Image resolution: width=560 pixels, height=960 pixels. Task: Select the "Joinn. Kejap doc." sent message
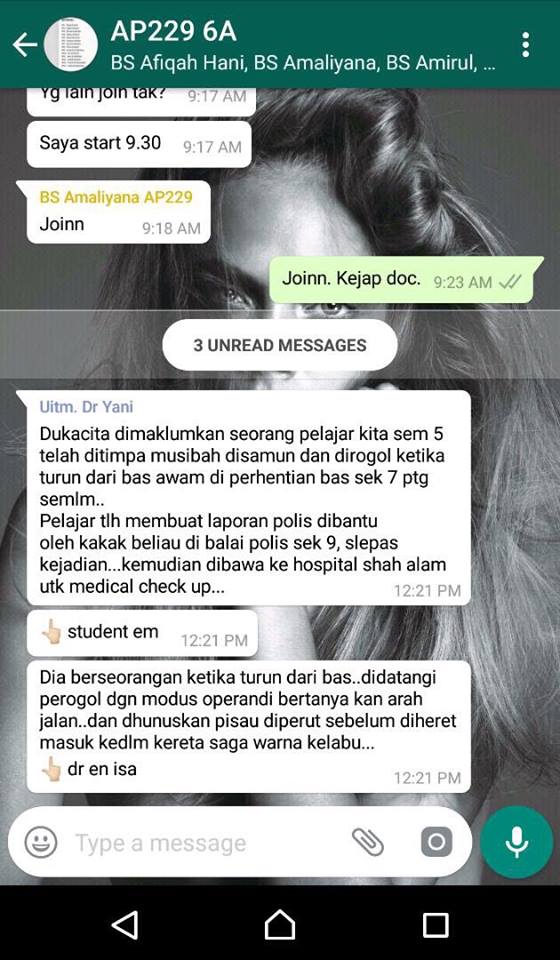[405, 279]
